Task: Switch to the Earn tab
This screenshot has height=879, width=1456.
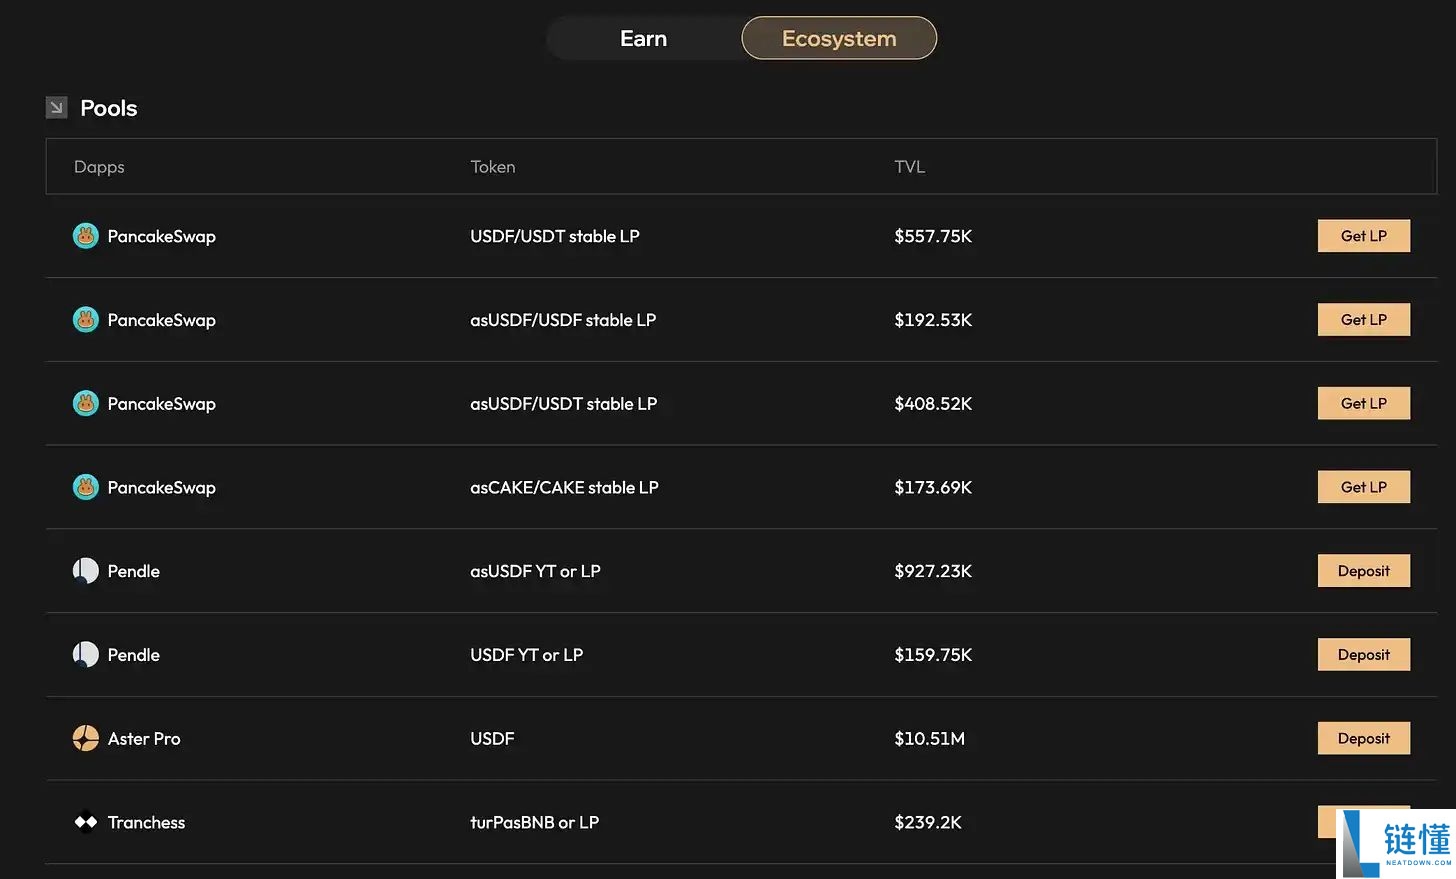Action: [x=643, y=38]
